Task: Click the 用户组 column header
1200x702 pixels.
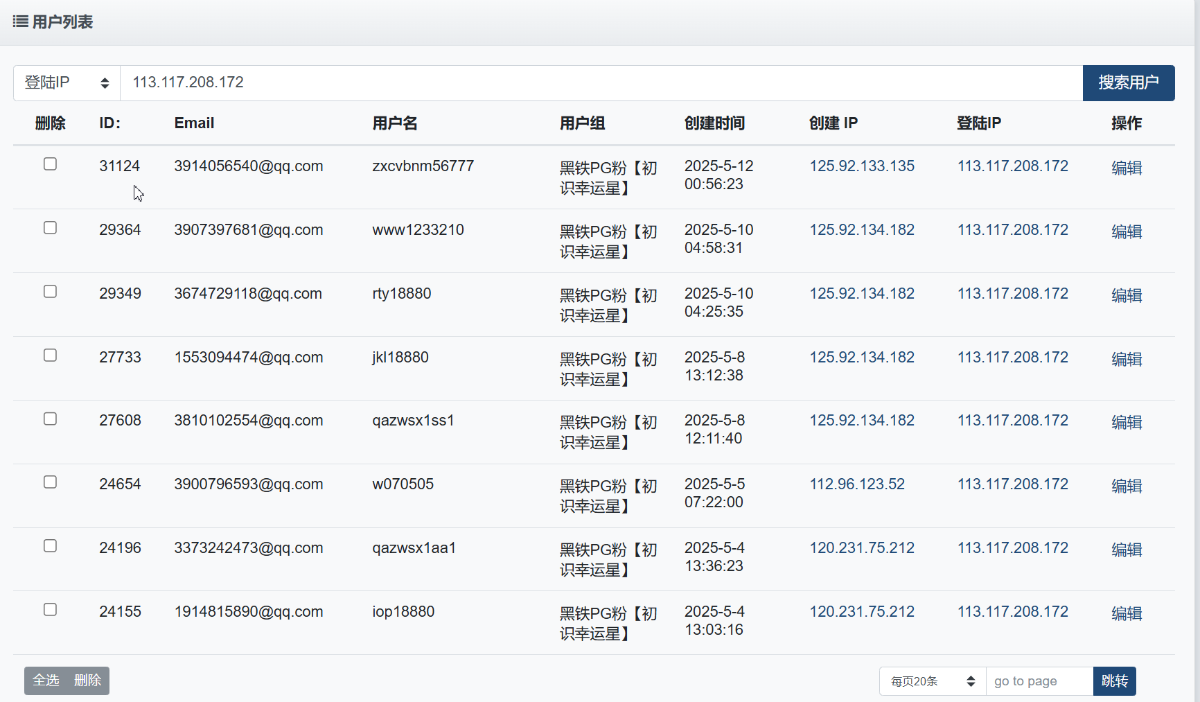Action: tap(582, 124)
